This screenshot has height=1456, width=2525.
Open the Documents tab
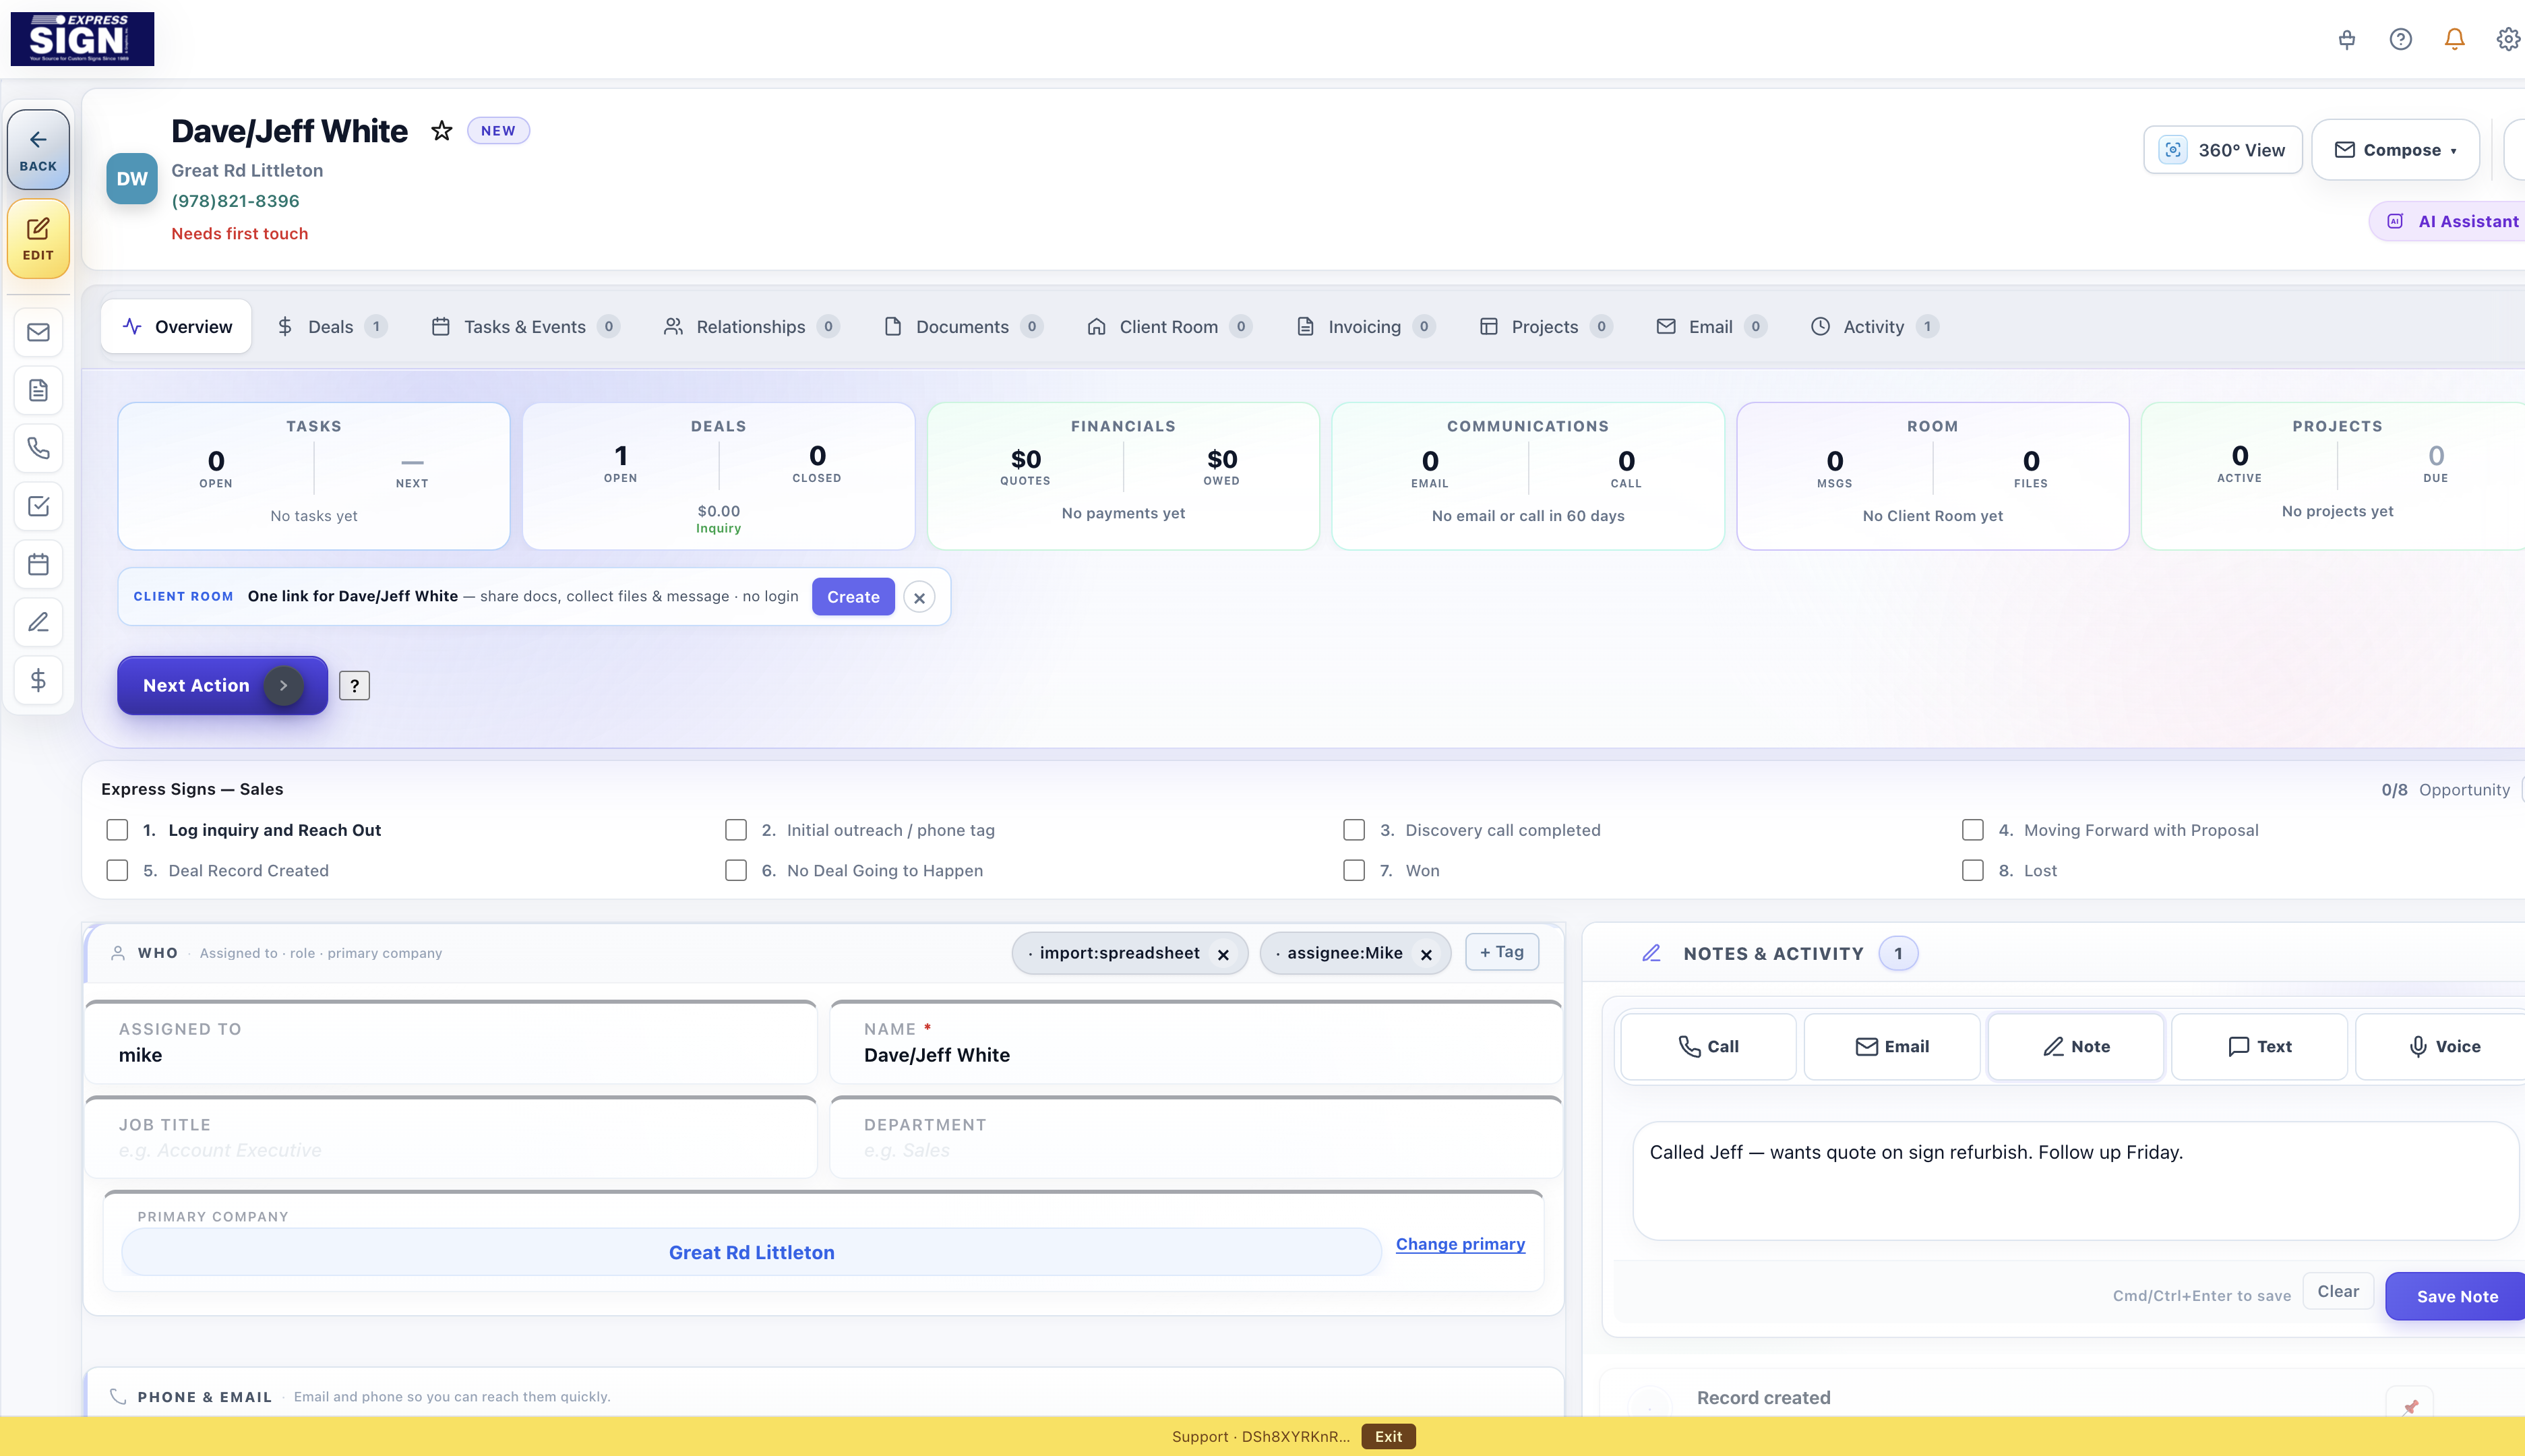963,327
